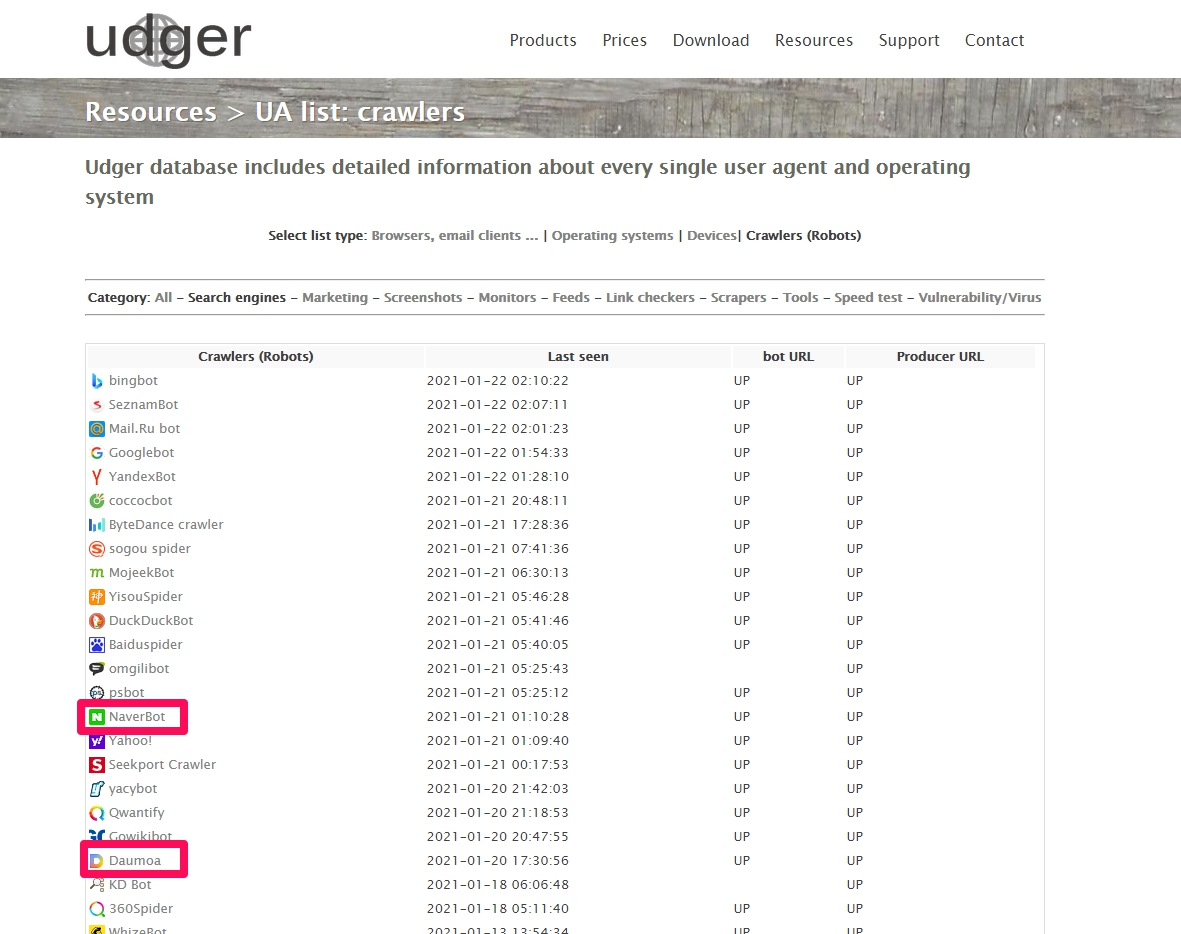Open the Baiduspider crawler entry
Image resolution: width=1181 pixels, height=934 pixels.
click(145, 645)
